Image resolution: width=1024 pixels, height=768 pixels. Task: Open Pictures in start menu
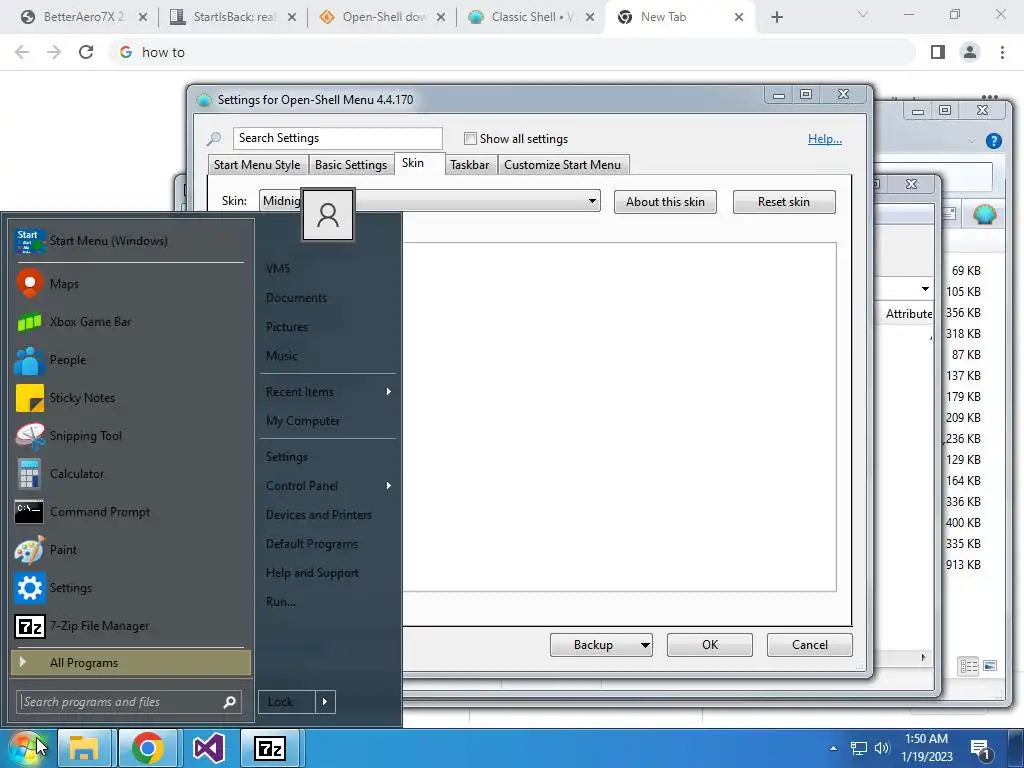point(287,327)
